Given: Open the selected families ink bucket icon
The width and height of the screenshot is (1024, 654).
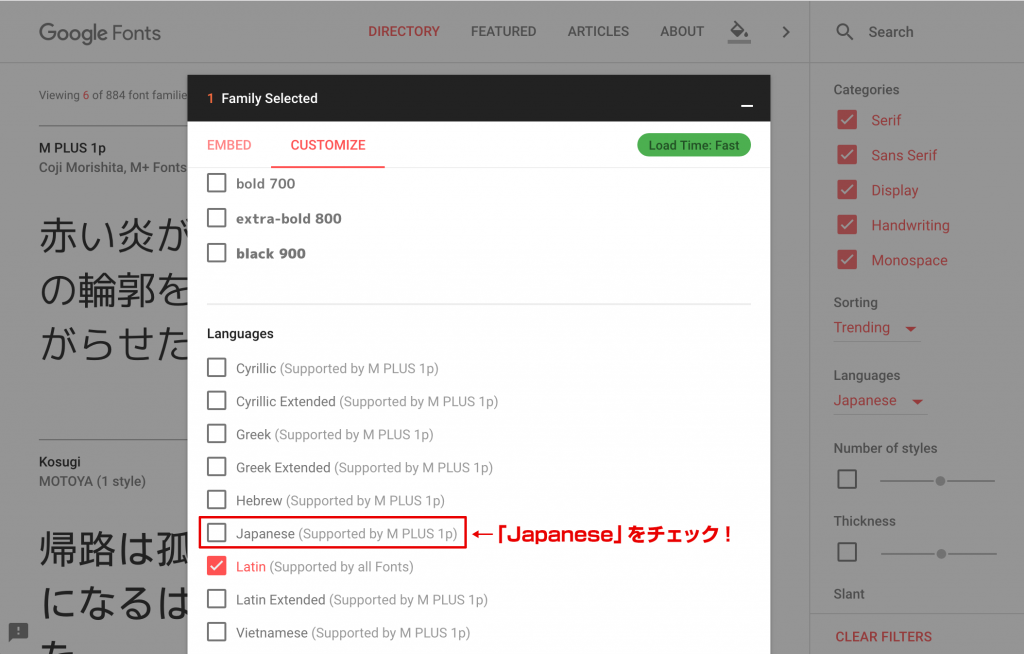Looking at the screenshot, I should click(x=739, y=31).
